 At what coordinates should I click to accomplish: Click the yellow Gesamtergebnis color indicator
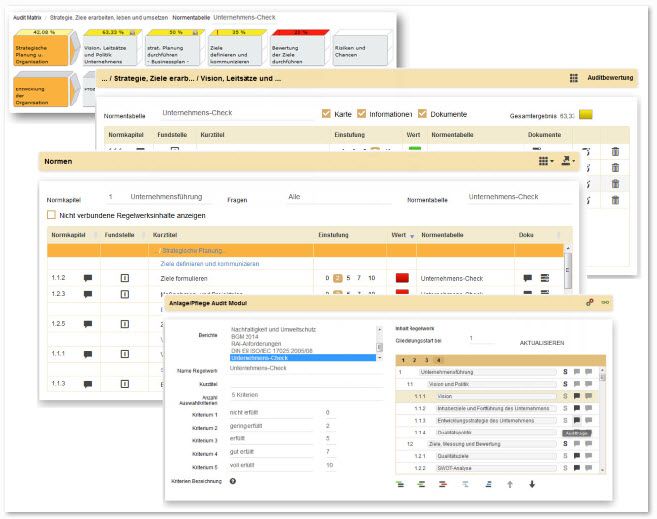586,114
